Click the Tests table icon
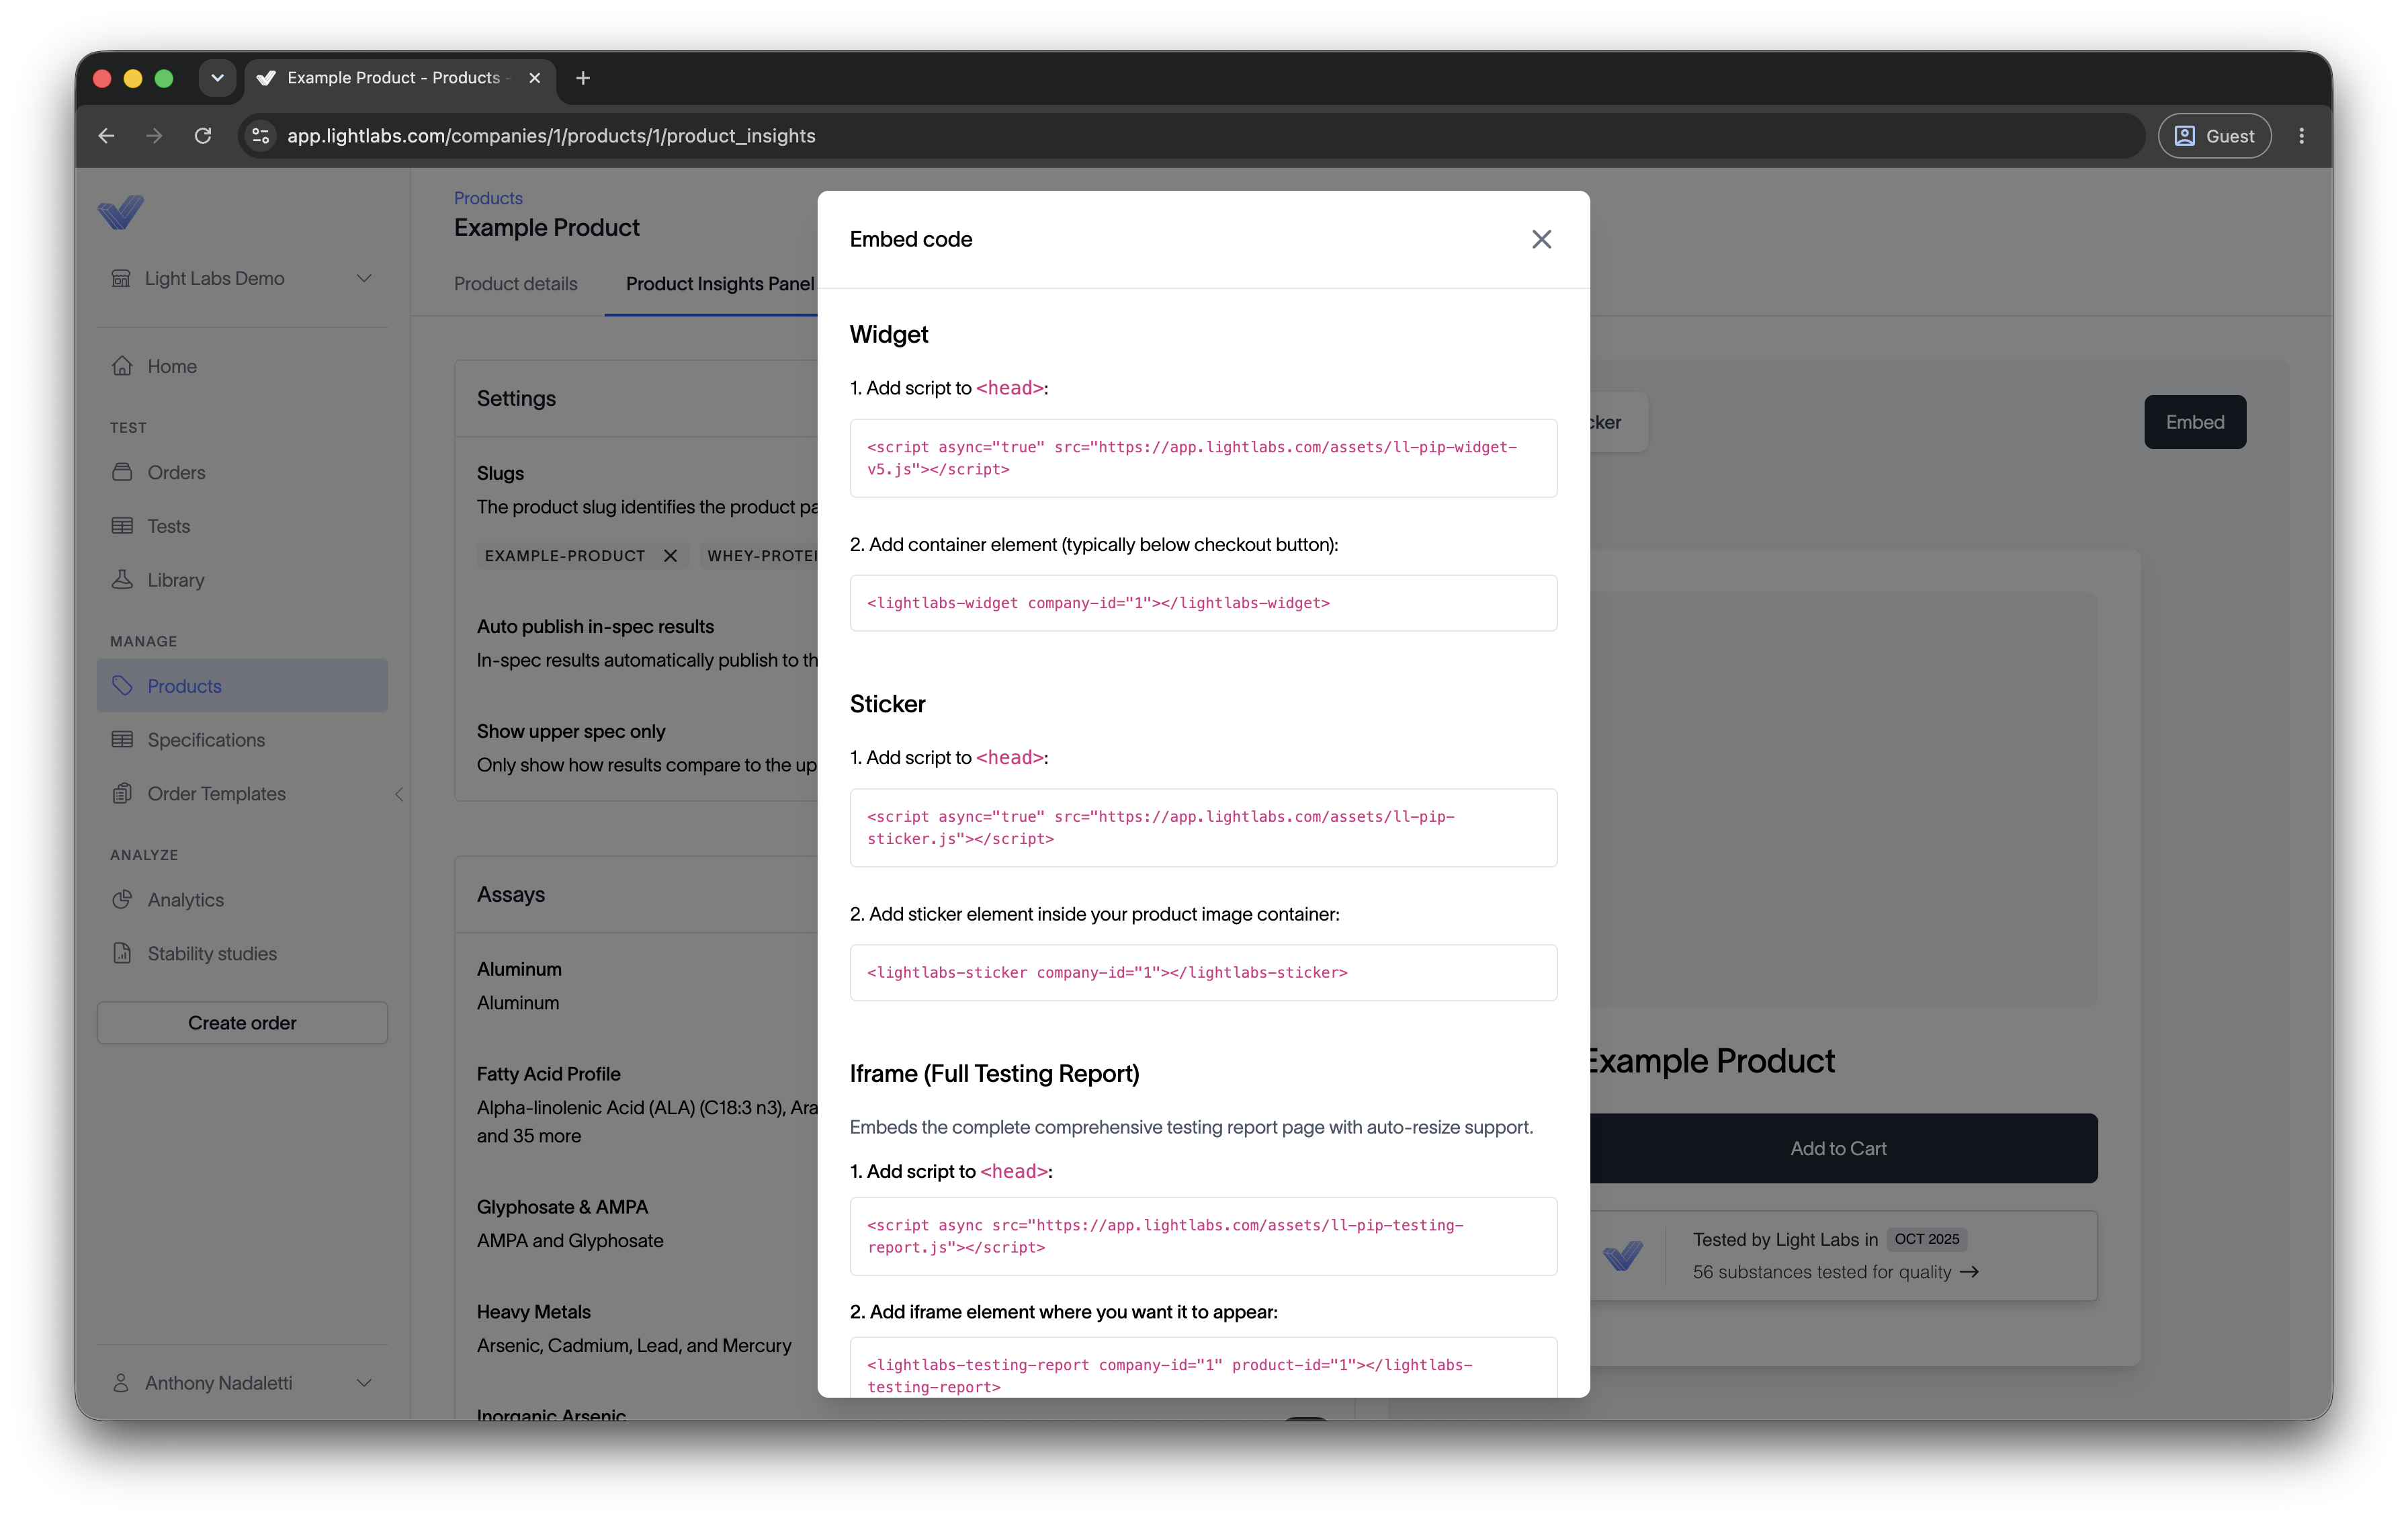Image resolution: width=2408 pixels, height=1520 pixels. [x=122, y=526]
